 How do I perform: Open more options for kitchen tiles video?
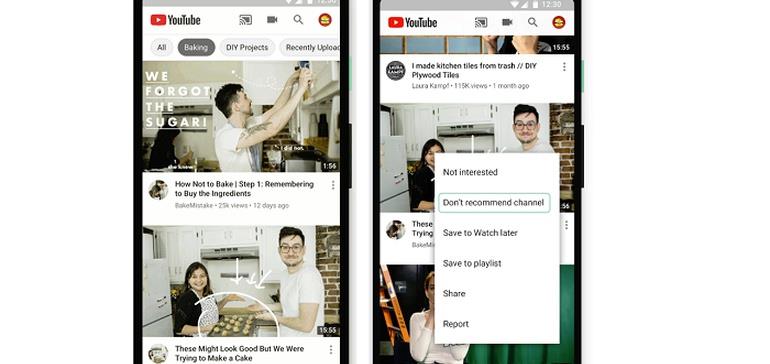[564, 66]
